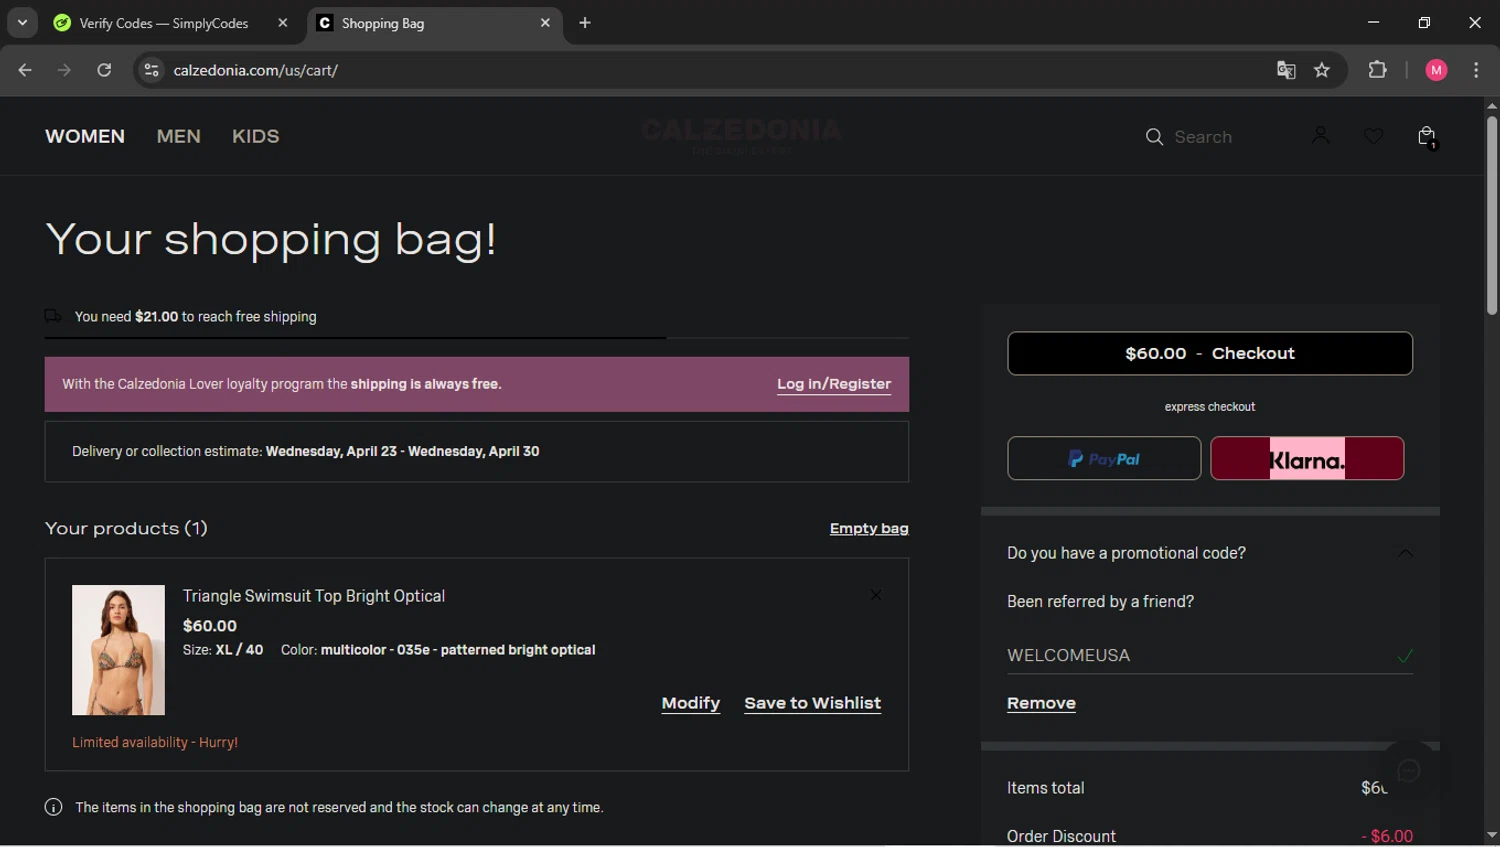Click the translate page icon
Screen dimensions: 1500x847
[1286, 70]
